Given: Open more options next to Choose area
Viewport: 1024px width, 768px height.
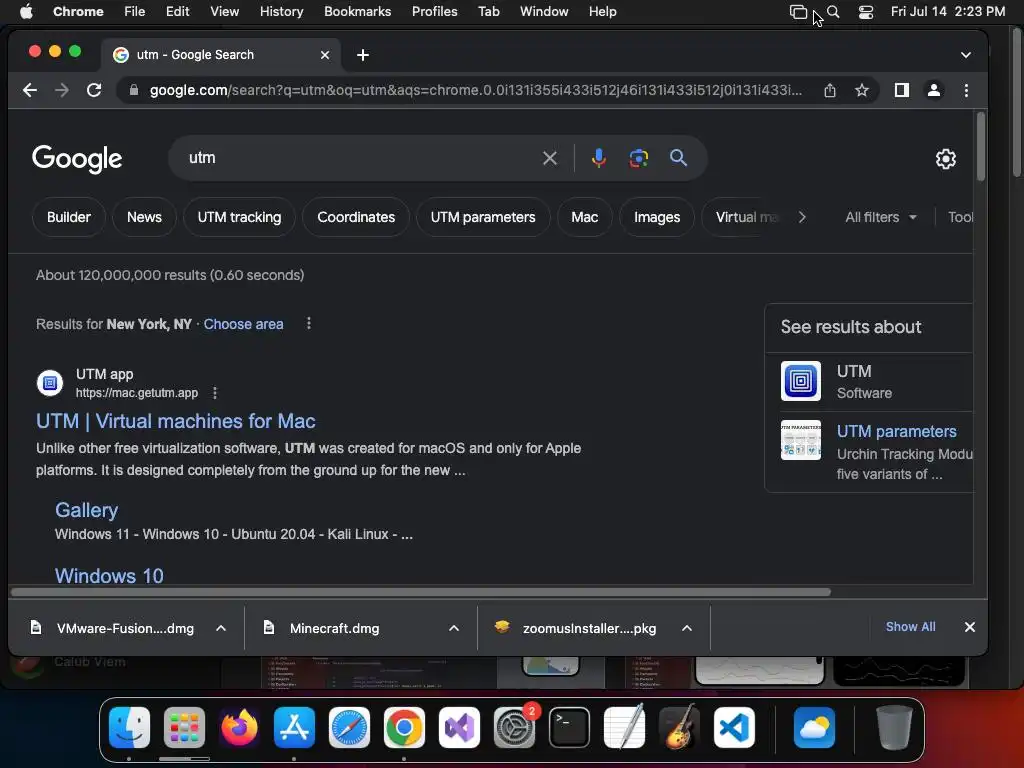Looking at the screenshot, I should [x=309, y=323].
